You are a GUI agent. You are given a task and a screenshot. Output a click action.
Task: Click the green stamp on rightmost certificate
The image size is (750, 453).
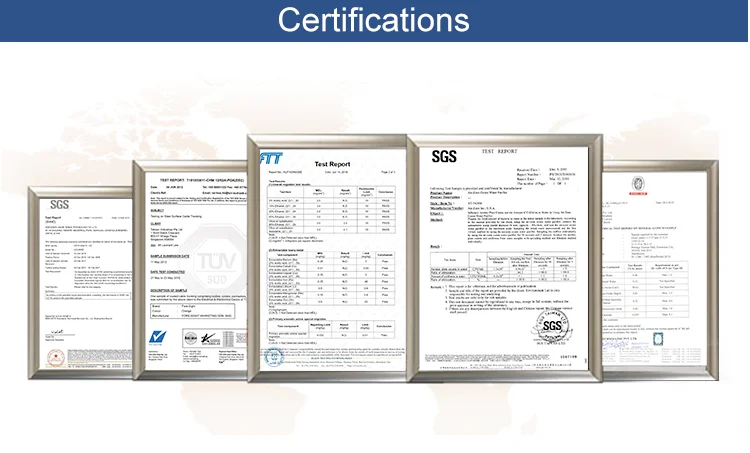pyautogui.click(x=658, y=339)
